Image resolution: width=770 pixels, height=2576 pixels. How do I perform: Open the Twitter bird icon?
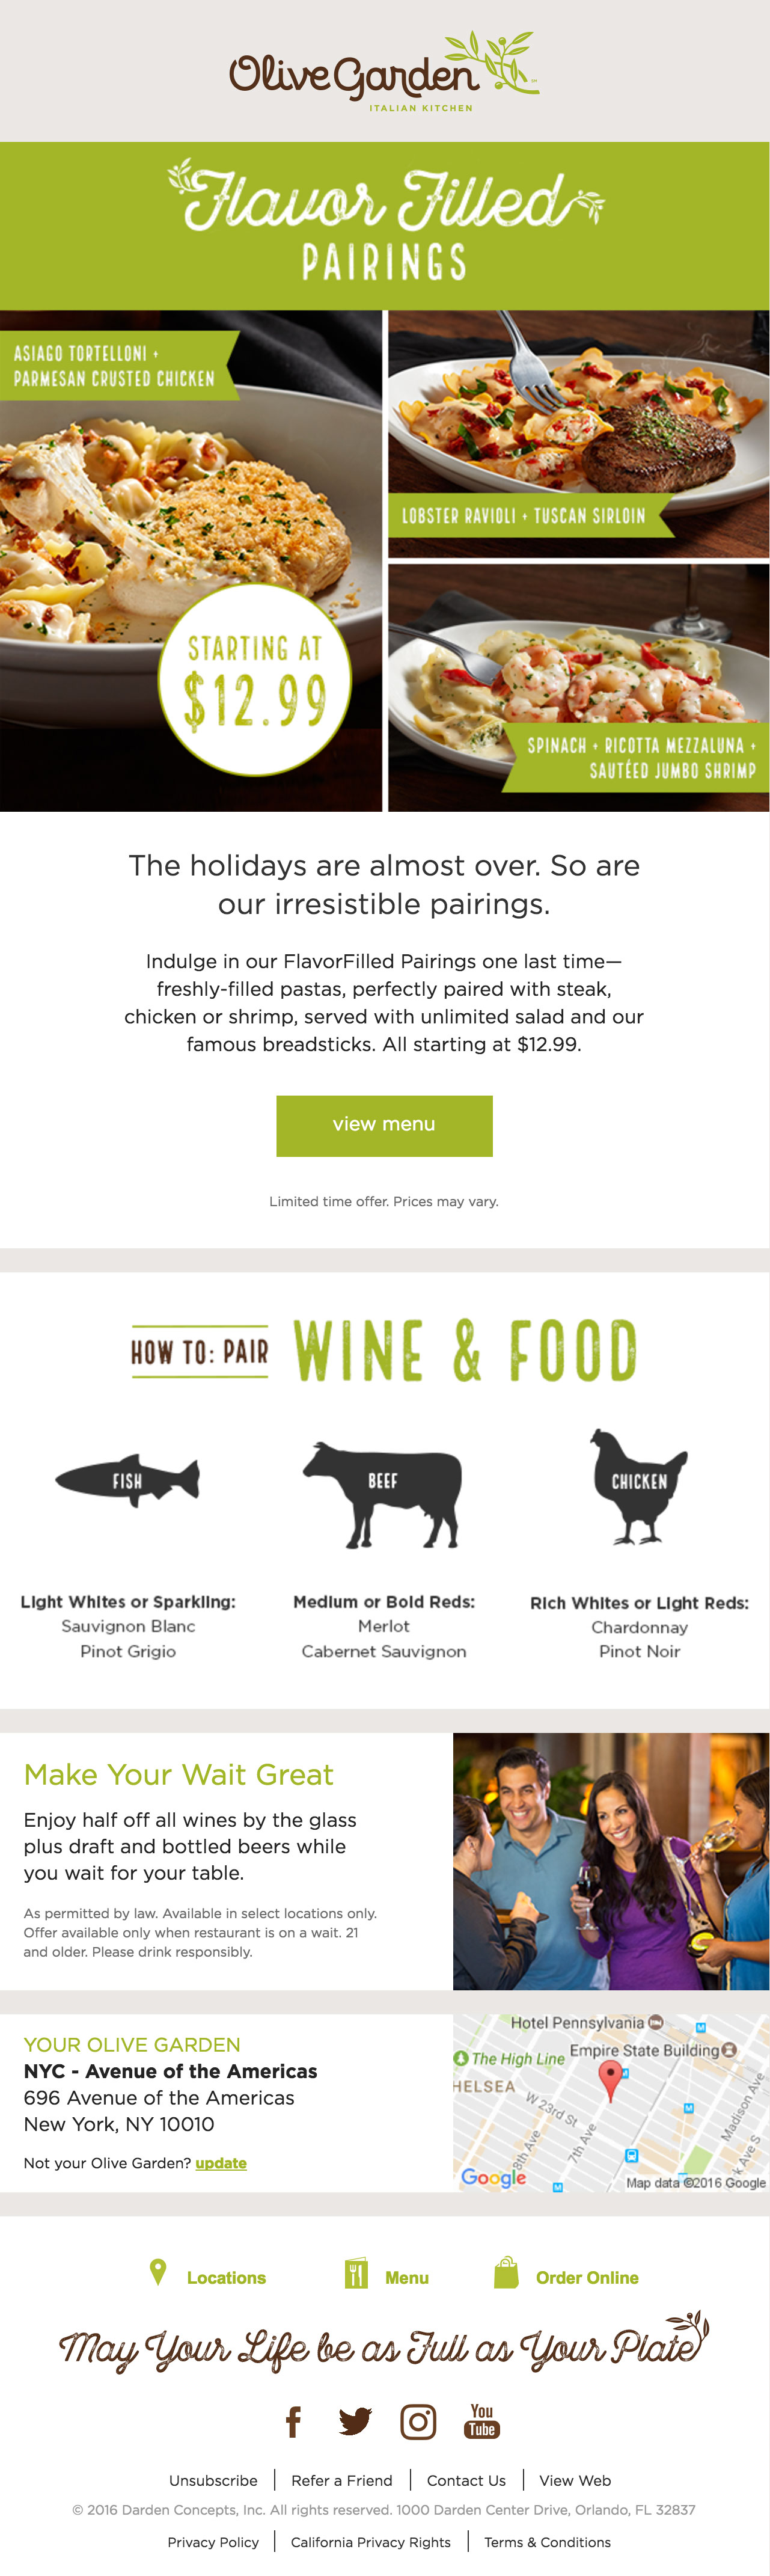[355, 2421]
